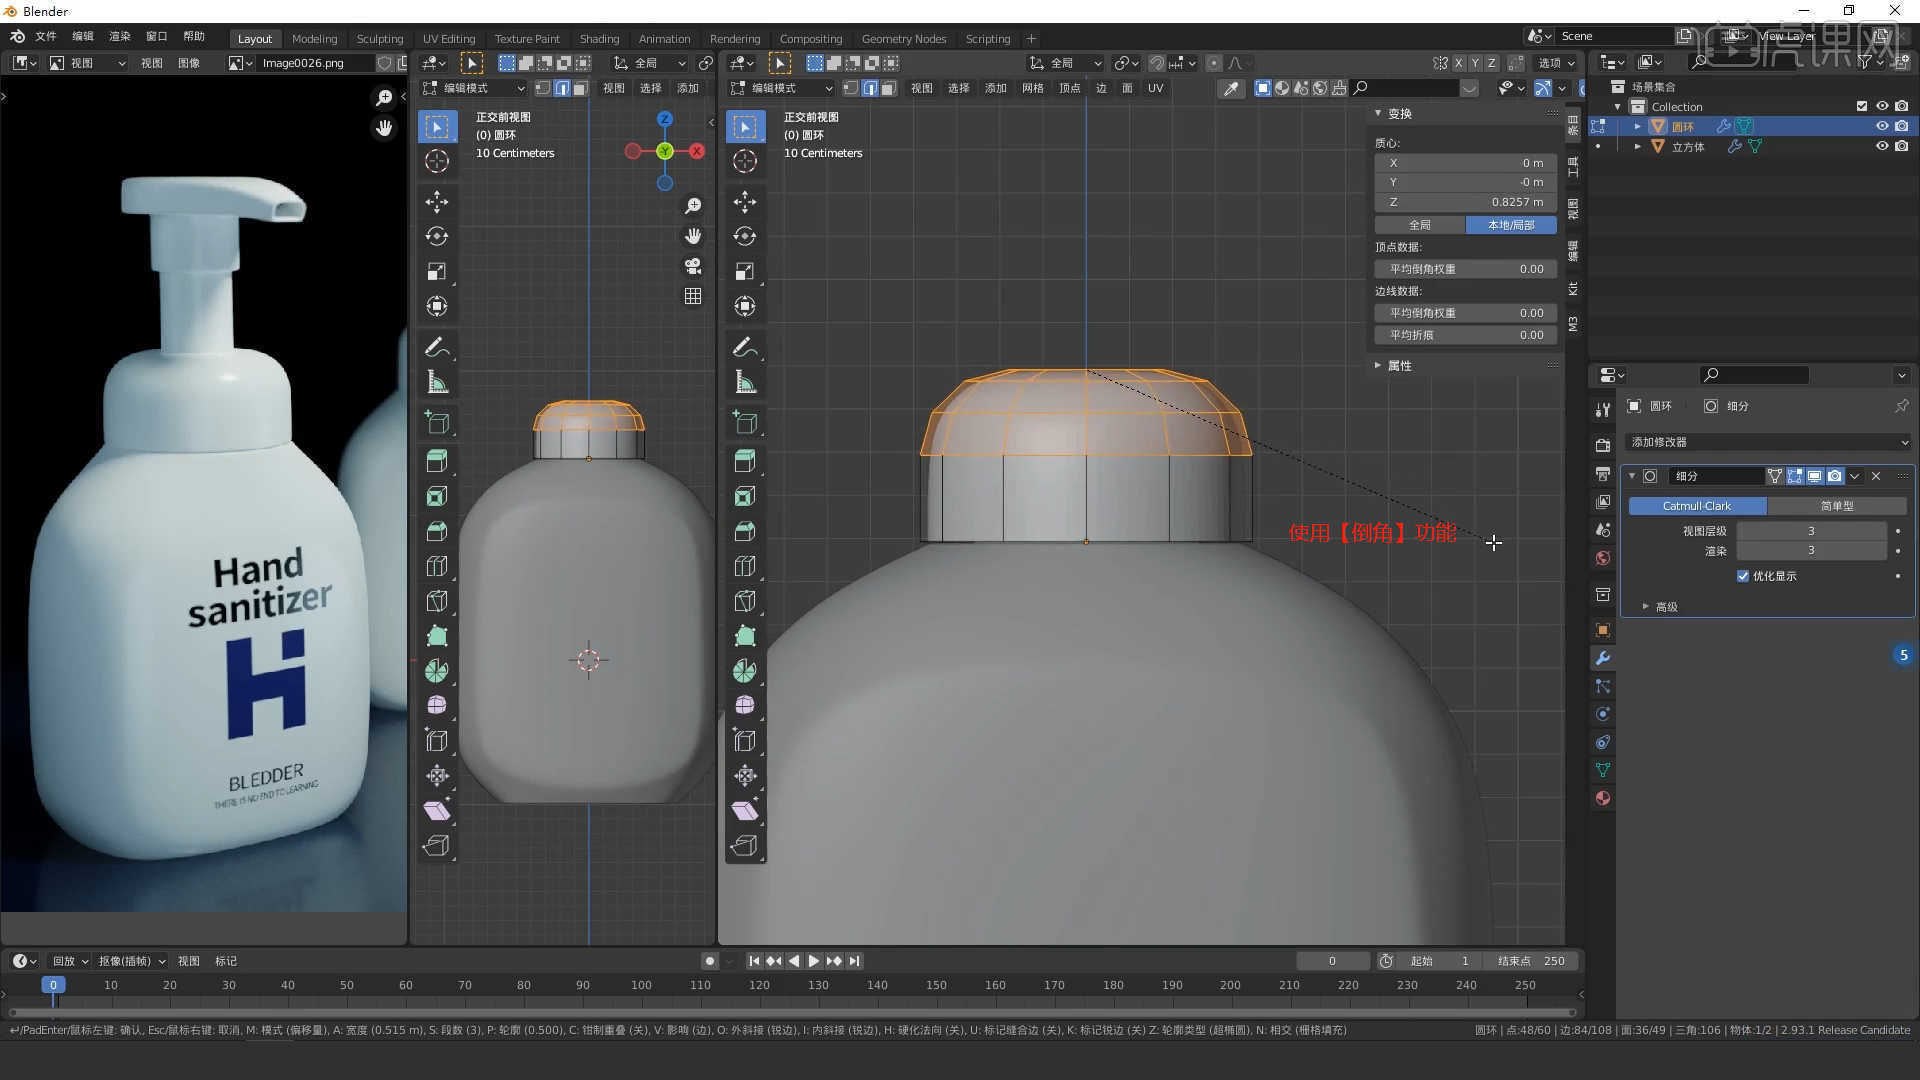Viewport: 1920px width, 1080px height.
Task: Toggle the 优化显示 checkbox
Action: pyautogui.click(x=1743, y=576)
